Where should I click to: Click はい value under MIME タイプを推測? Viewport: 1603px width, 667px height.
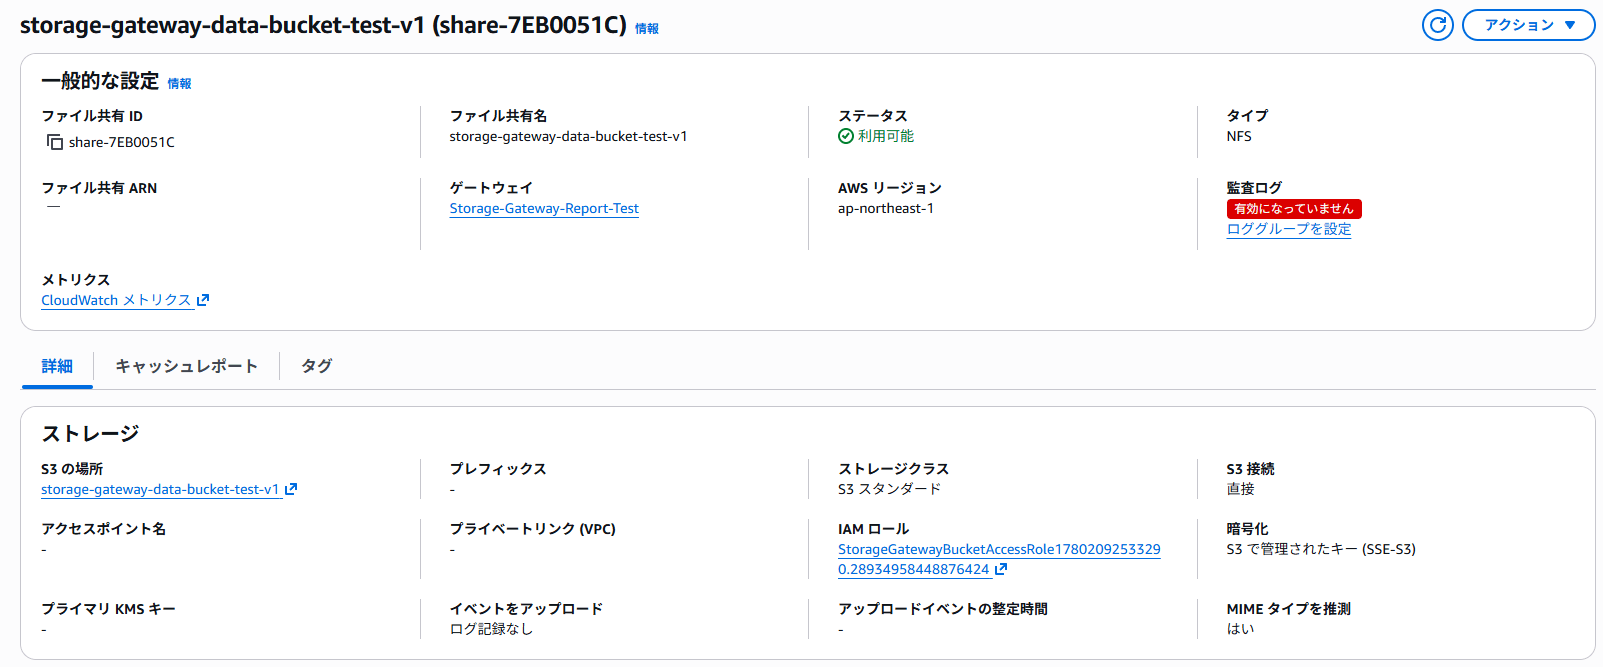[1241, 629]
